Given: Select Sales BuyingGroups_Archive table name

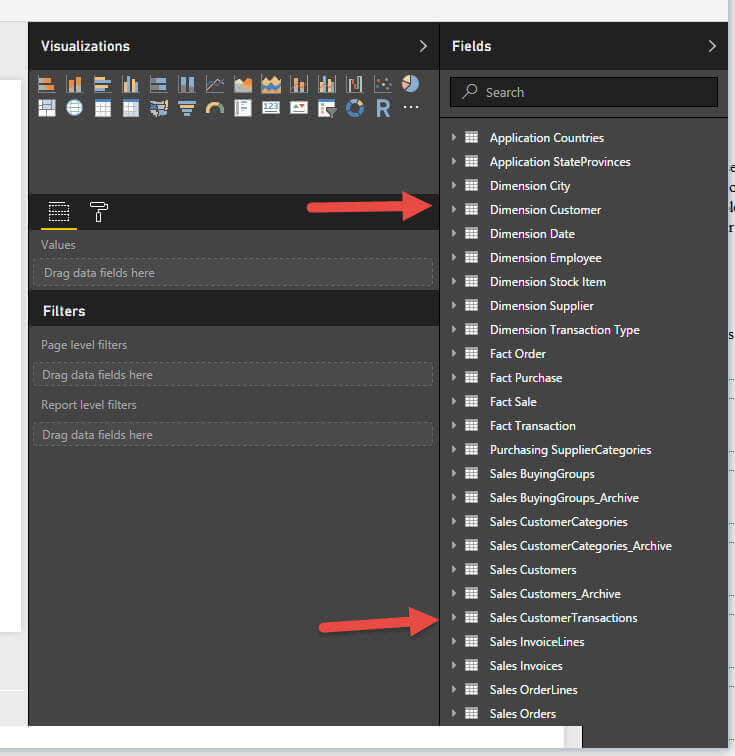Looking at the screenshot, I should [x=564, y=498].
